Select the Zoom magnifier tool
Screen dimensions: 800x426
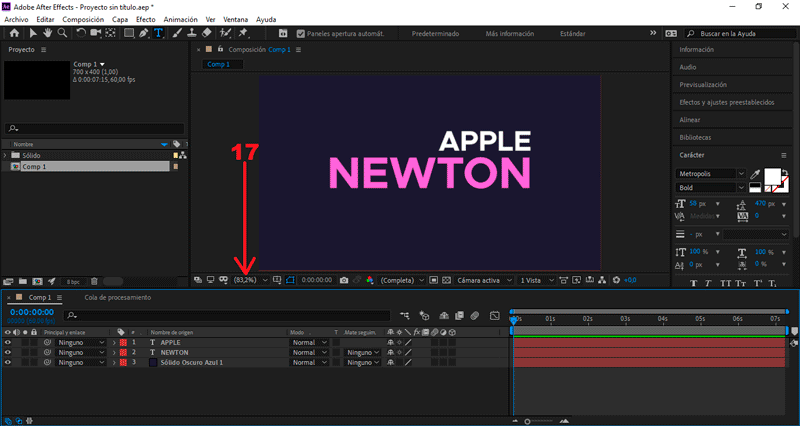tap(62, 33)
